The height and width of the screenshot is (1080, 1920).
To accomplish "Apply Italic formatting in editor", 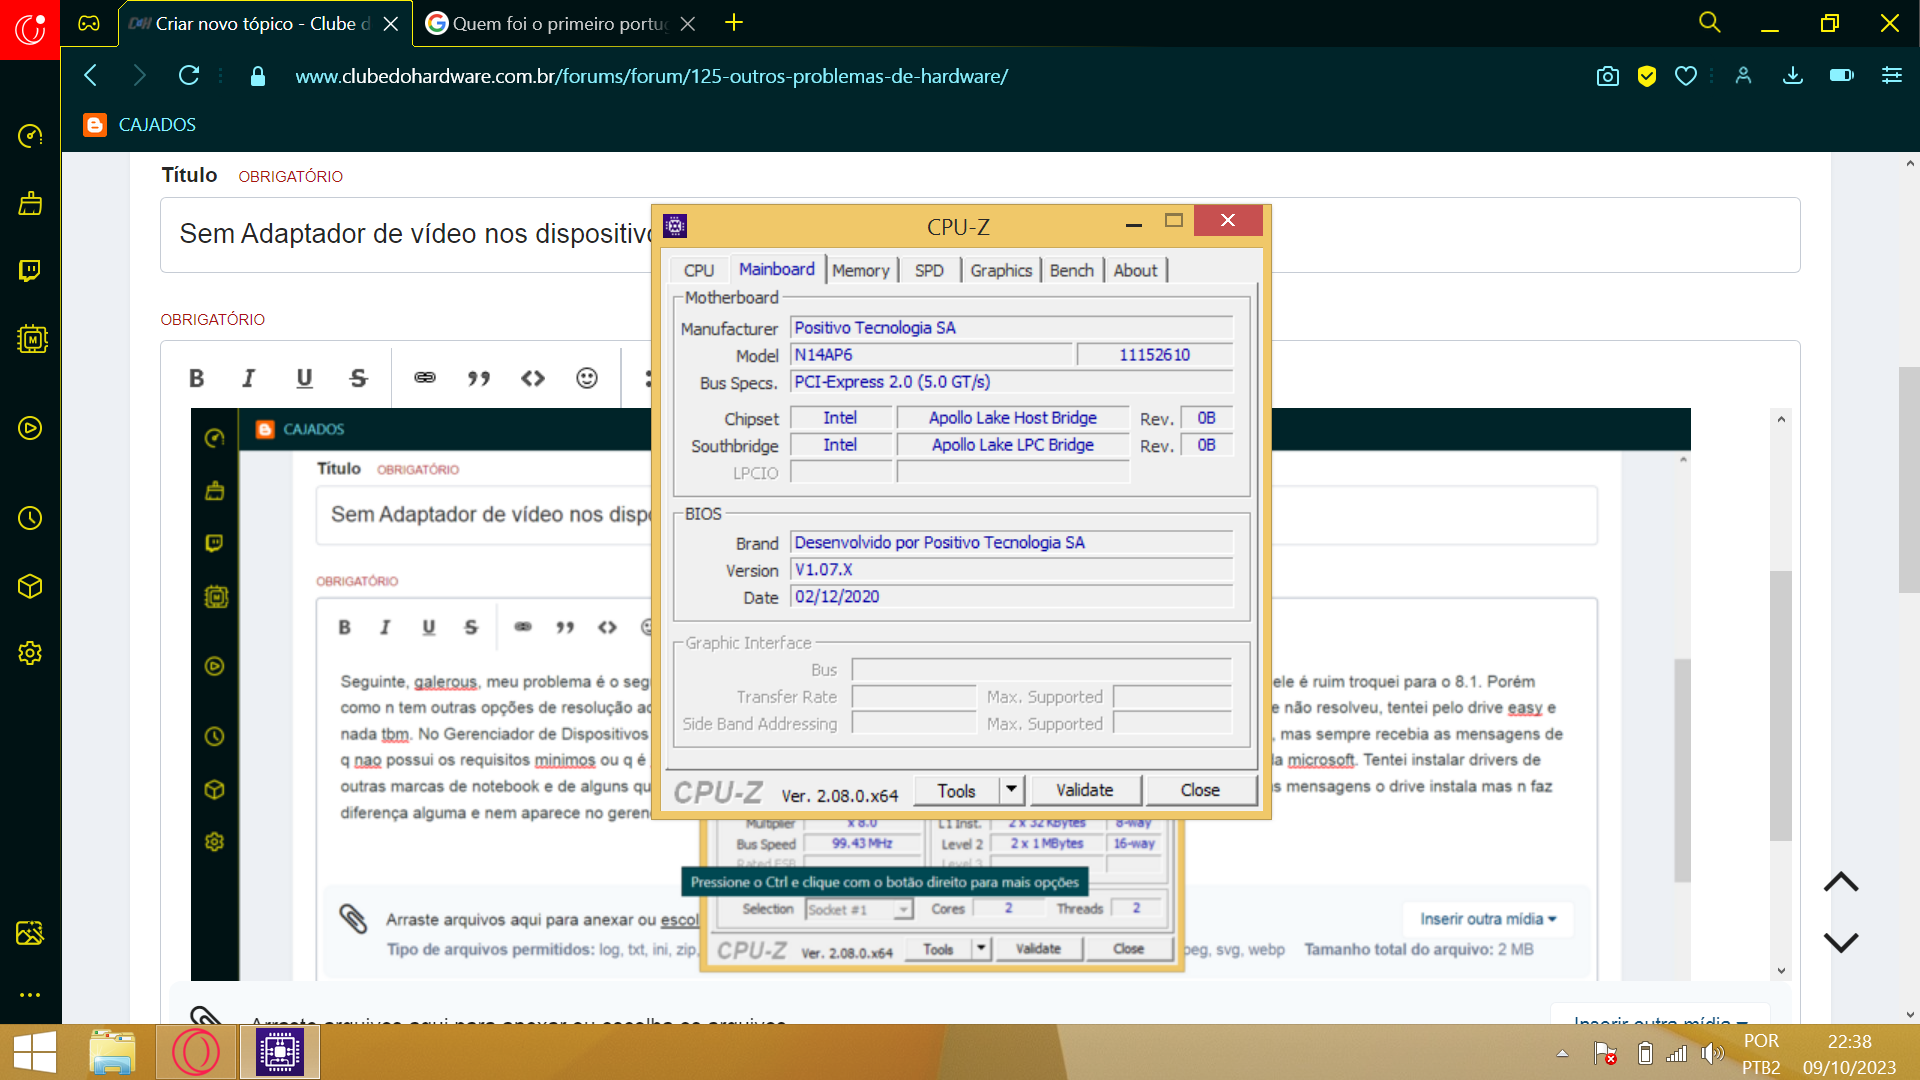I will click(x=249, y=378).
